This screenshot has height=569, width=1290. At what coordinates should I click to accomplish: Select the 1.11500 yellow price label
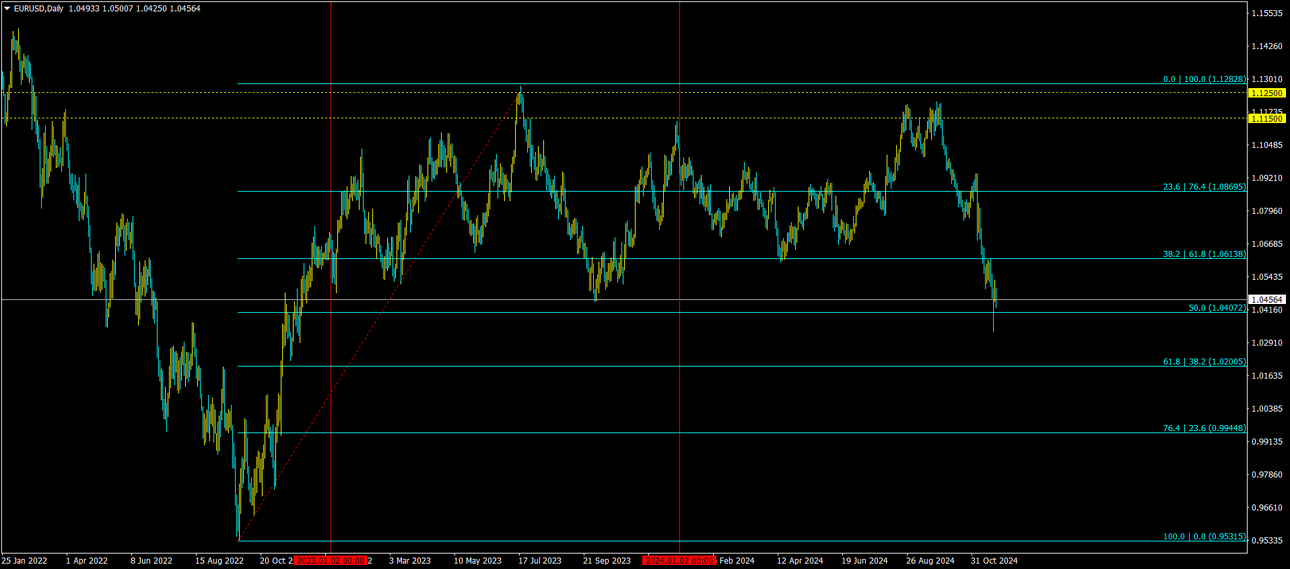(x=1267, y=118)
